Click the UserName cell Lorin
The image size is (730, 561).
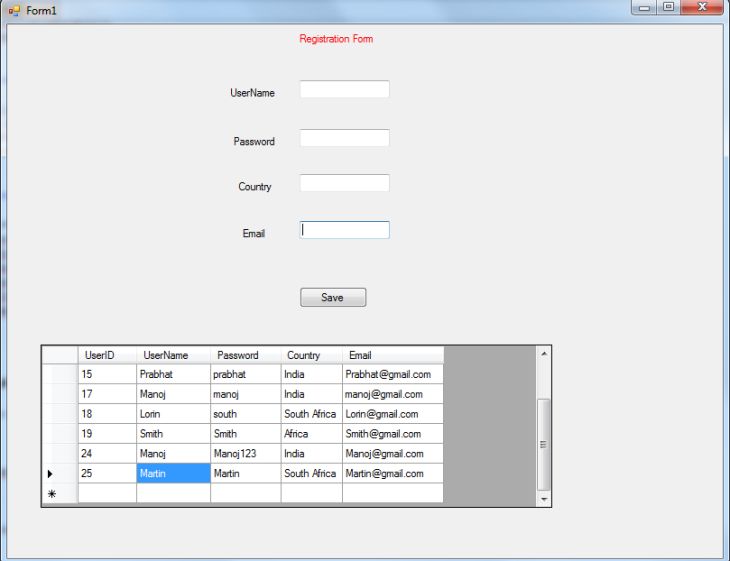pos(173,414)
